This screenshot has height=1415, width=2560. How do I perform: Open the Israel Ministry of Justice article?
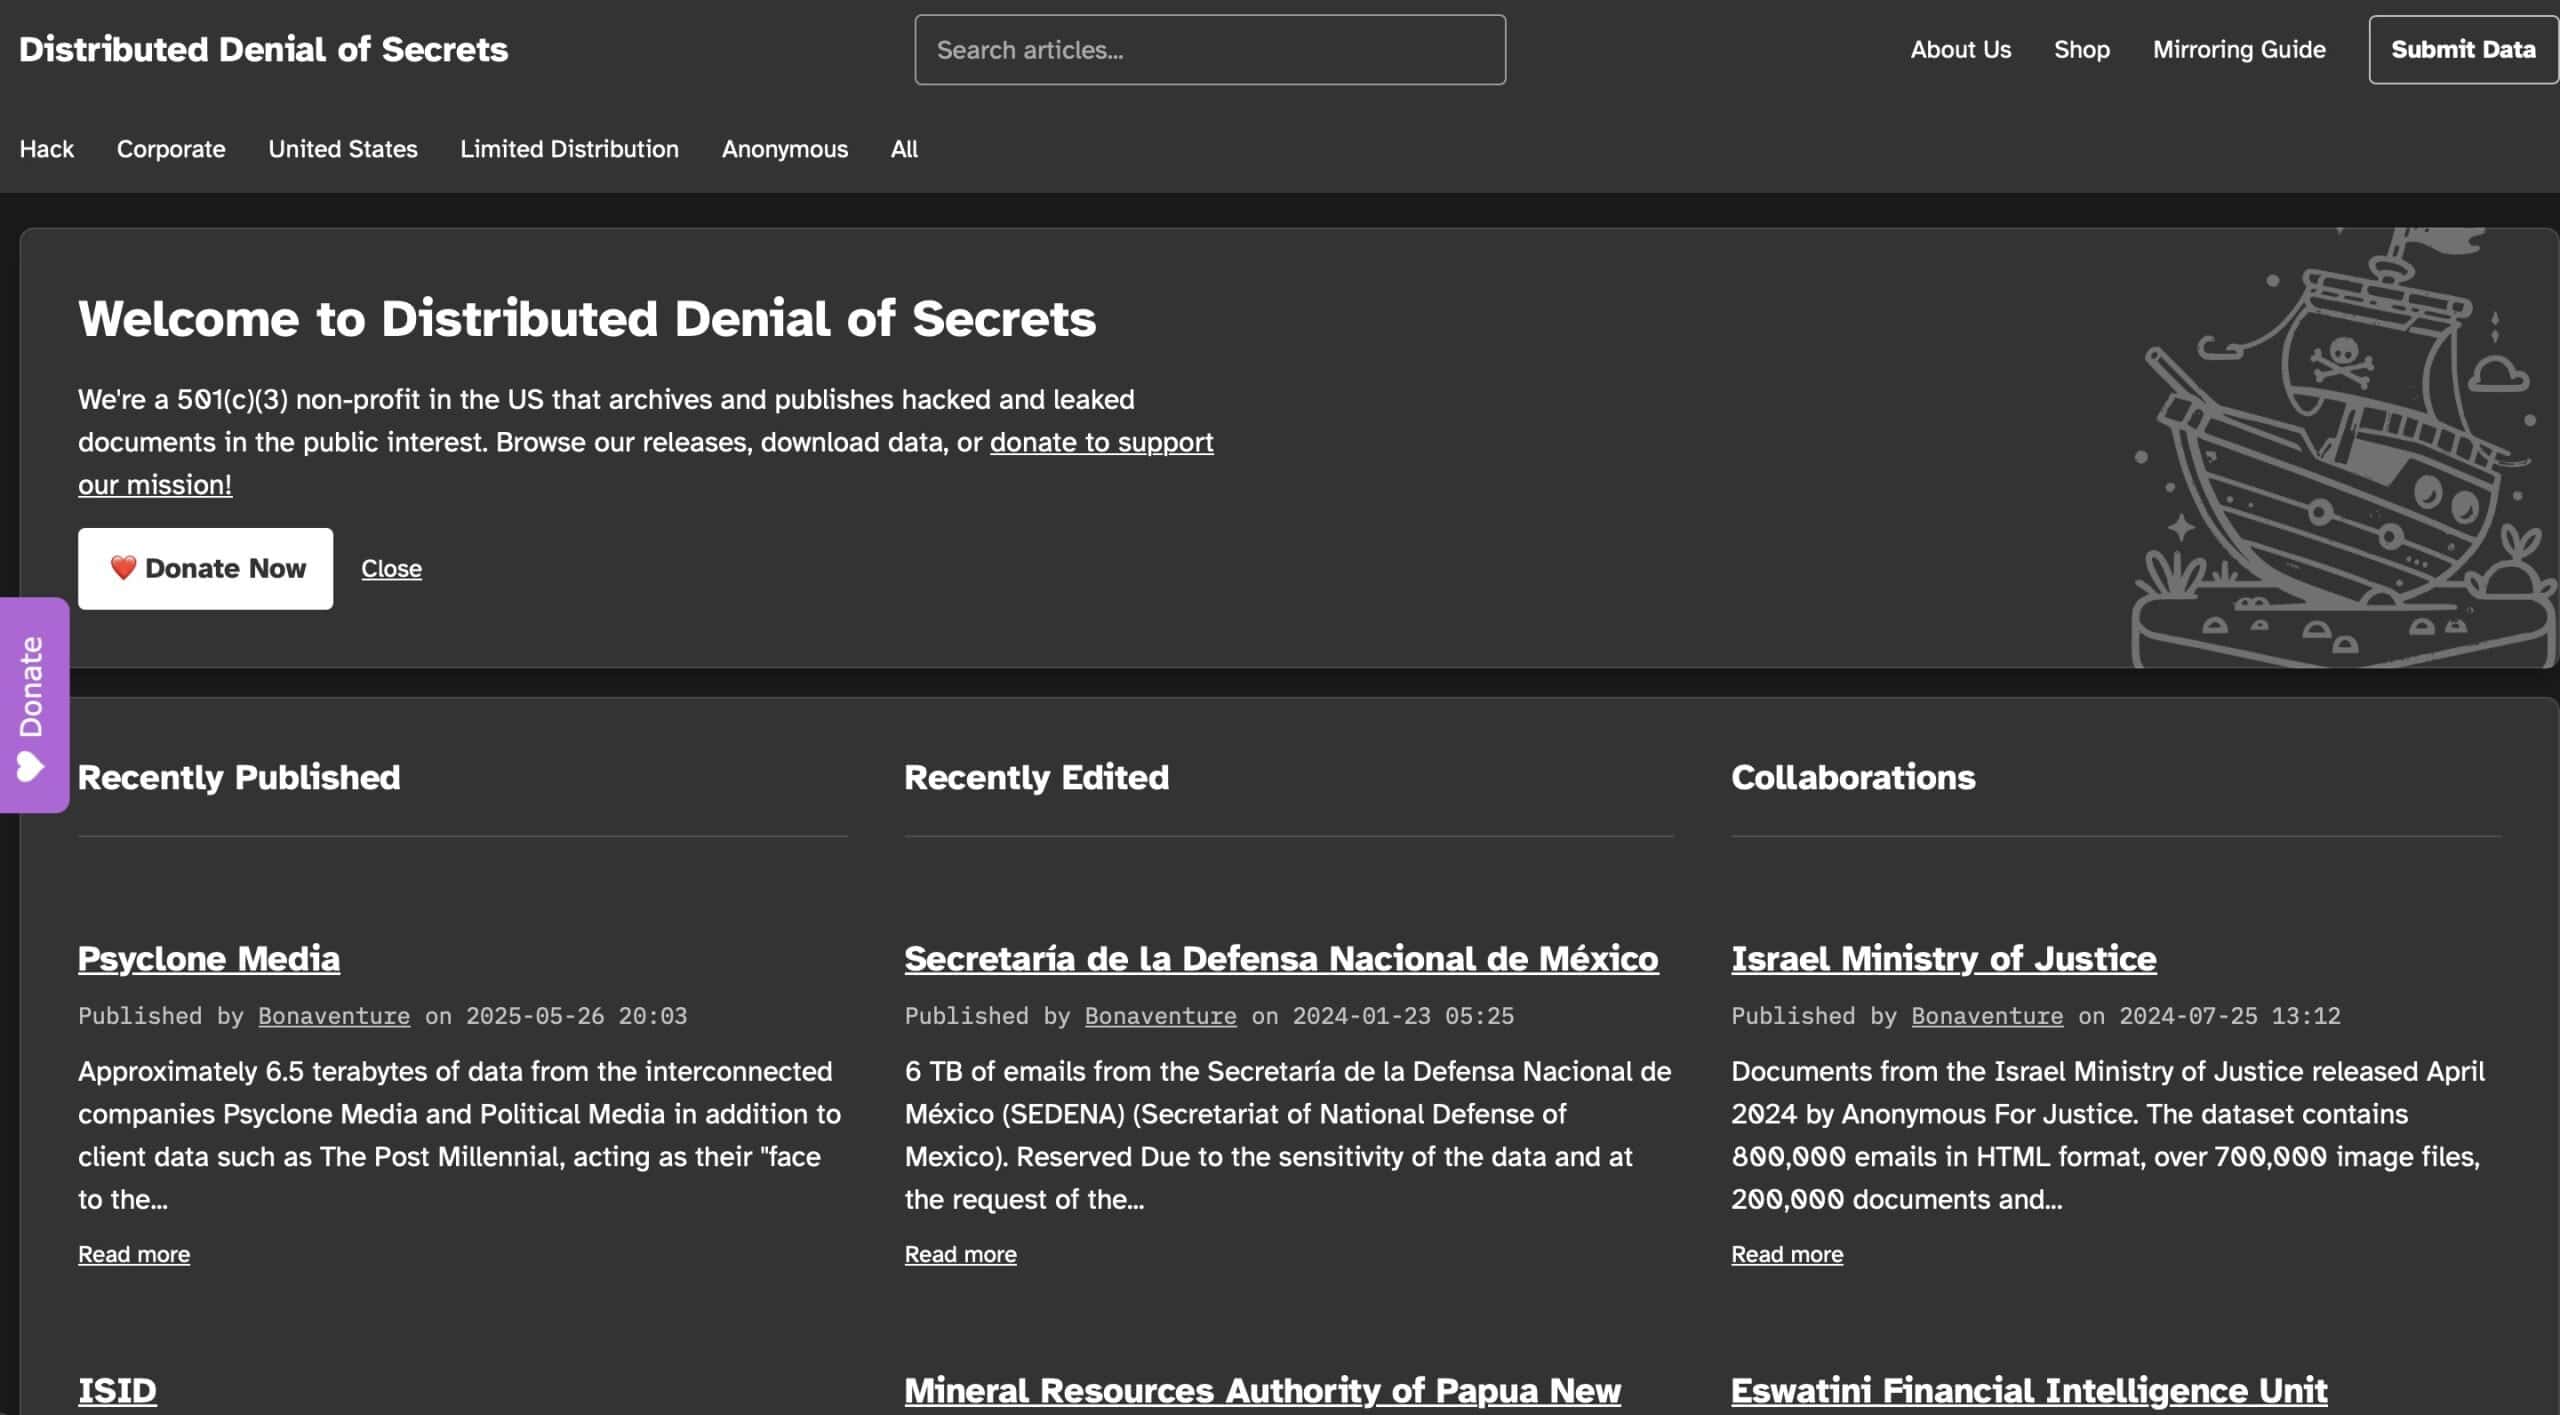[x=1943, y=958]
